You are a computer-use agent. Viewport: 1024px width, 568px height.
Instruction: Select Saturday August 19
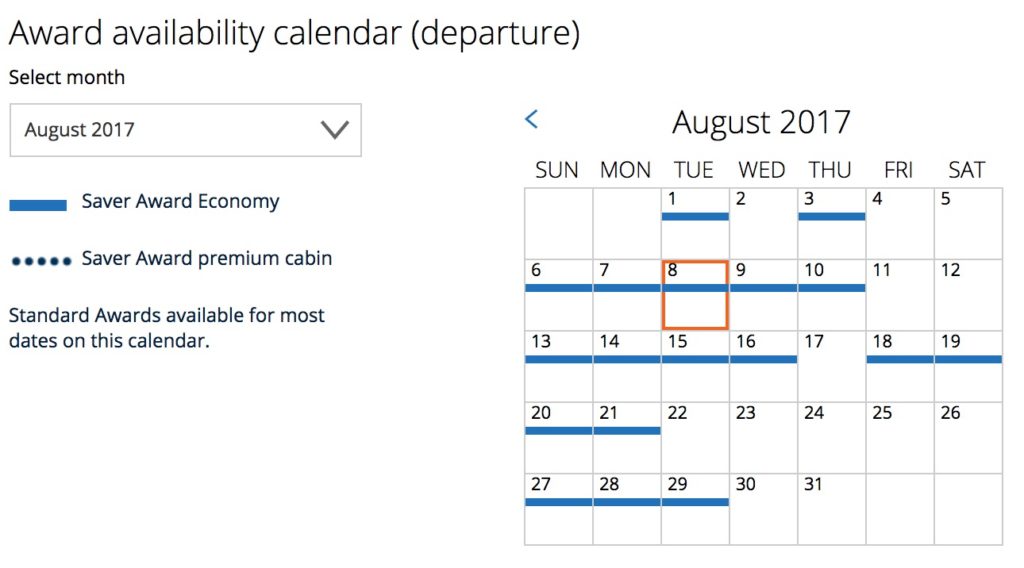coord(967,366)
